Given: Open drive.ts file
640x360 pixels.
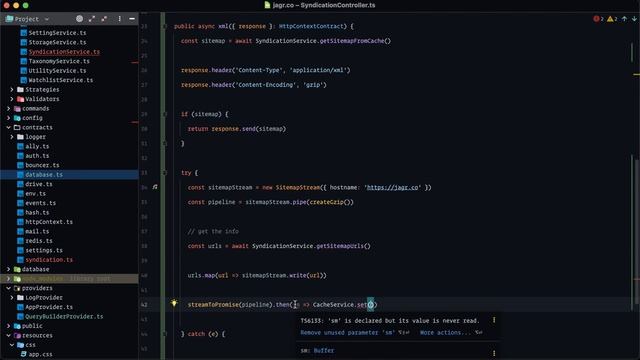Looking at the screenshot, I should 39,184.
